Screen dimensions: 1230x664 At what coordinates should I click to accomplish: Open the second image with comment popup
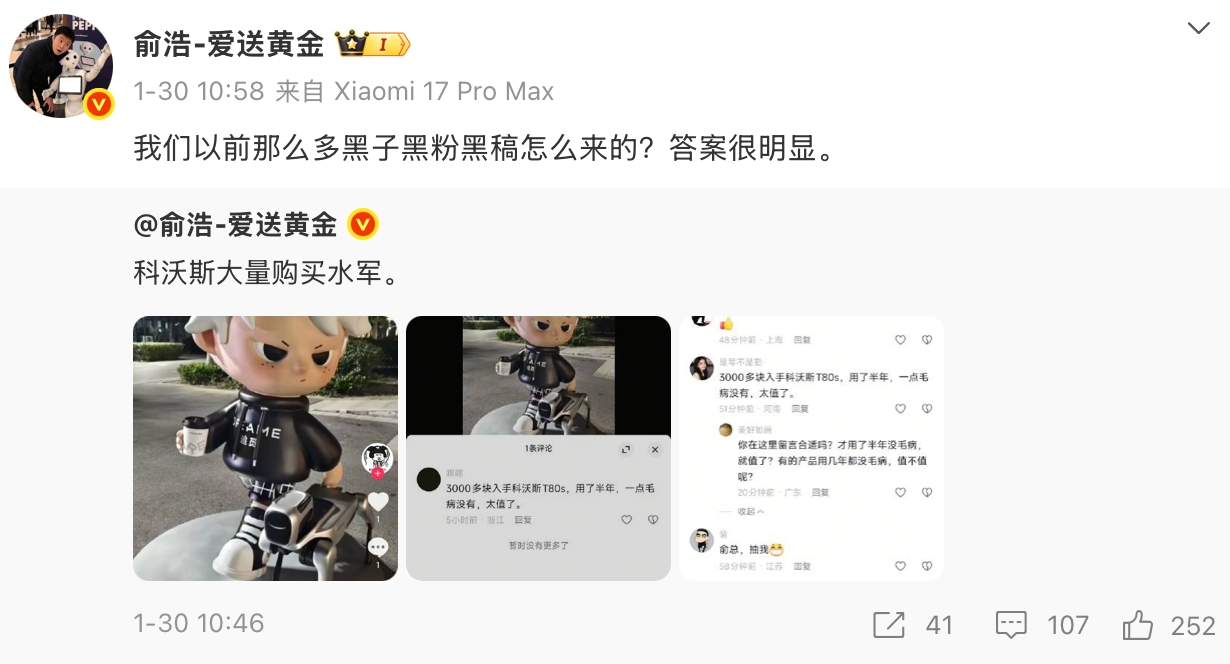pos(538,448)
